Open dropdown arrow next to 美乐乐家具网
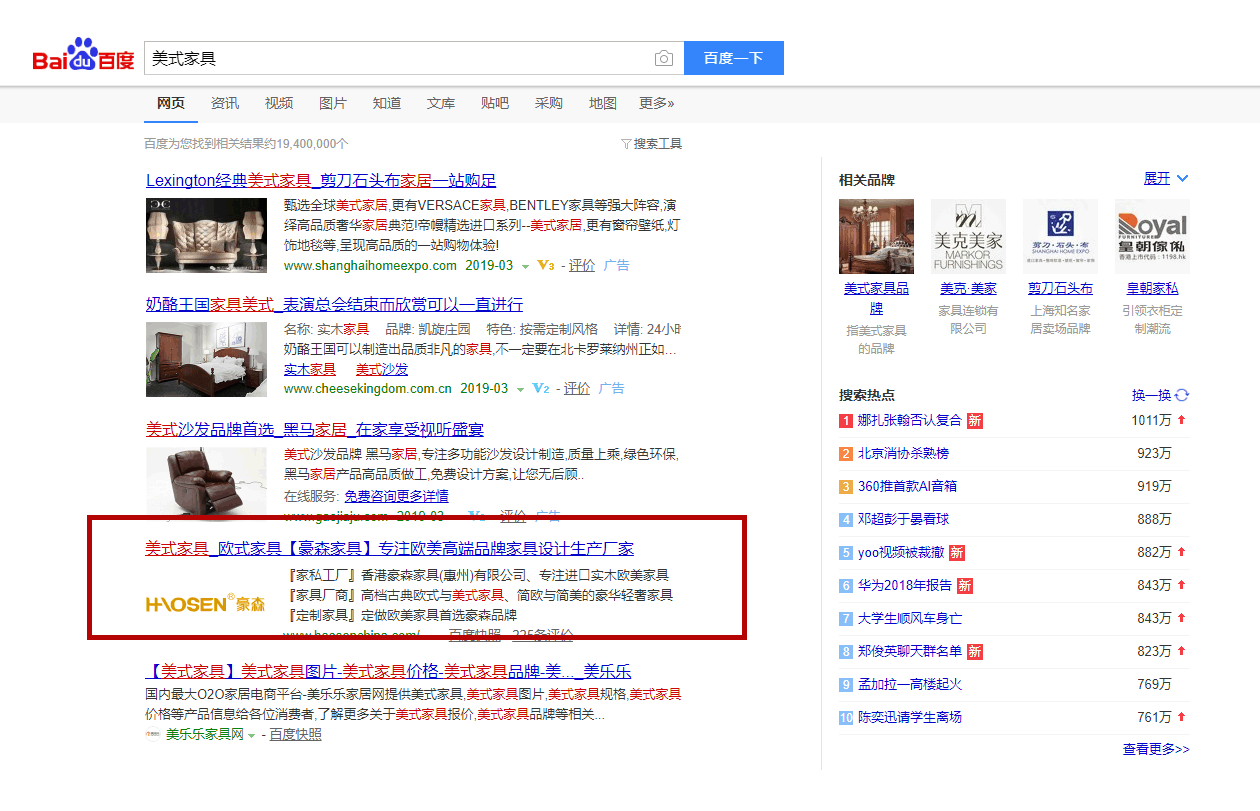 251,735
